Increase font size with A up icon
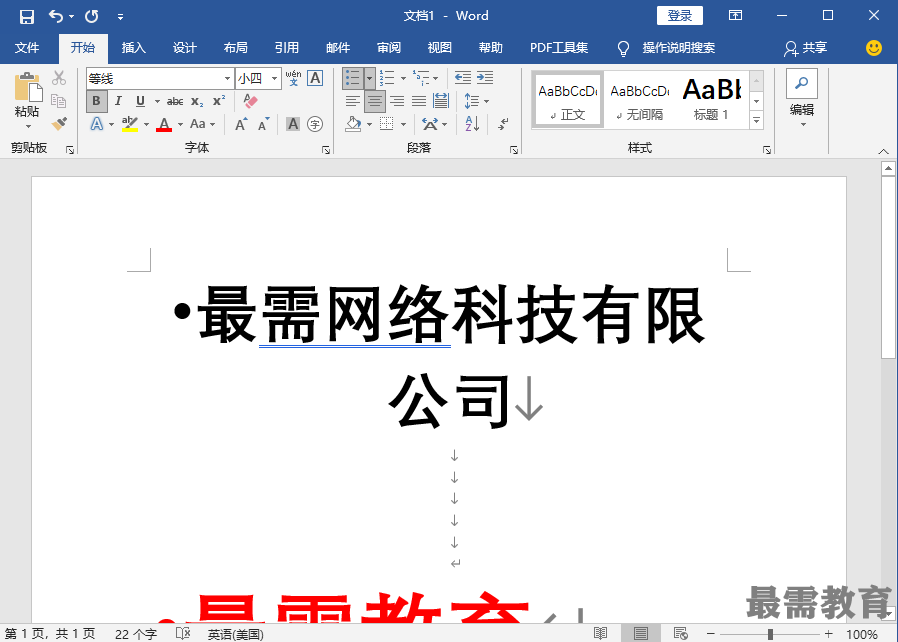The width and height of the screenshot is (898, 642). [241, 124]
